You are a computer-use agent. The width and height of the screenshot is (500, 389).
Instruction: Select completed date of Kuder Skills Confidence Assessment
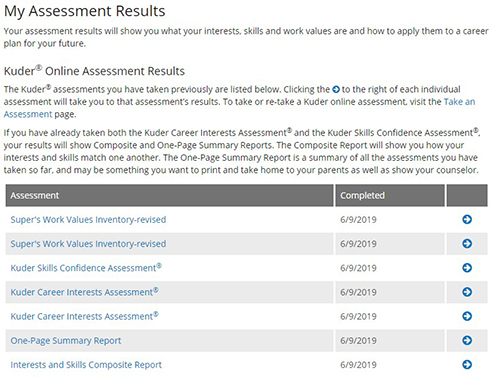(x=358, y=268)
